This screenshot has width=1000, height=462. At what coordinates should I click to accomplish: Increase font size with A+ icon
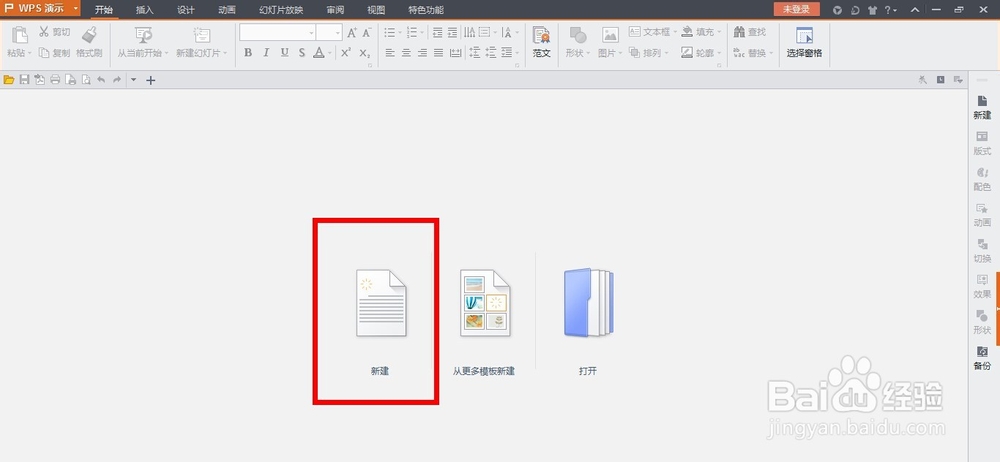point(352,33)
